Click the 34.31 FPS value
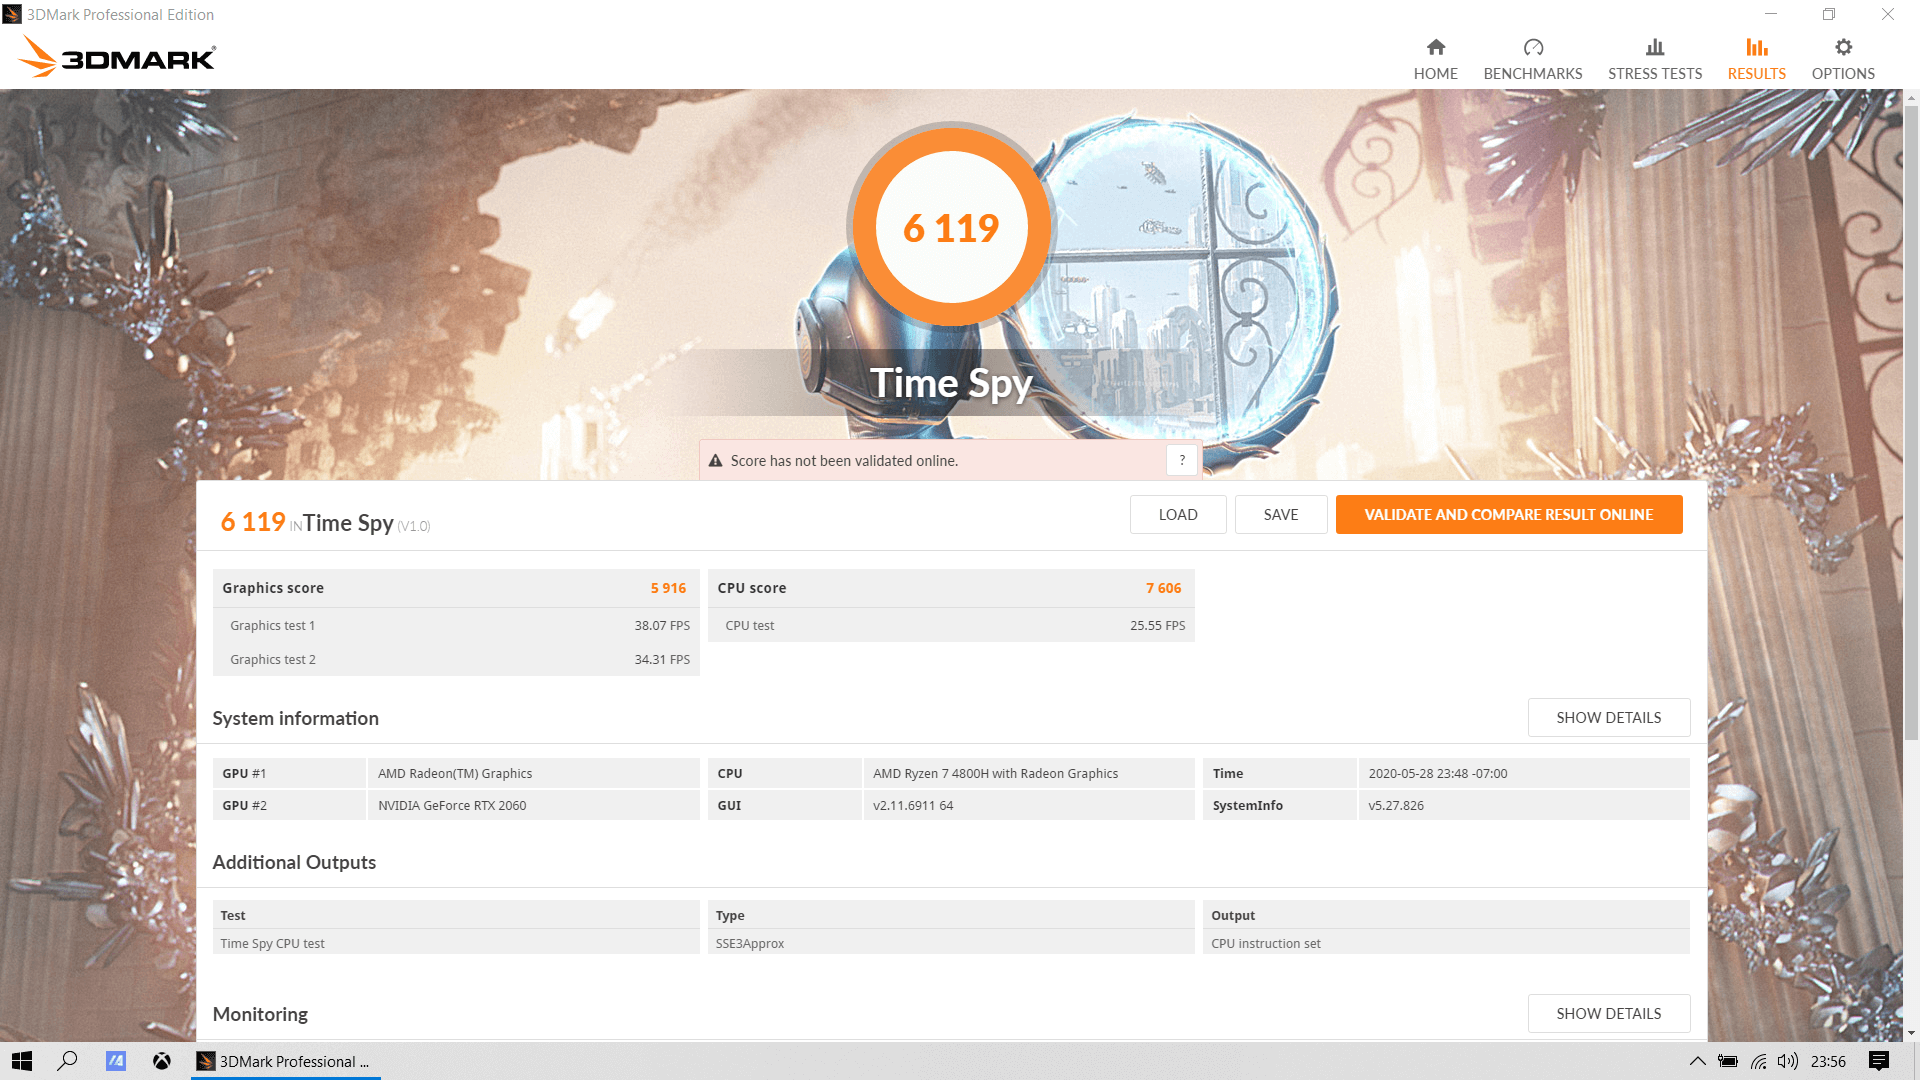Image resolution: width=1920 pixels, height=1080 pixels. tap(662, 659)
